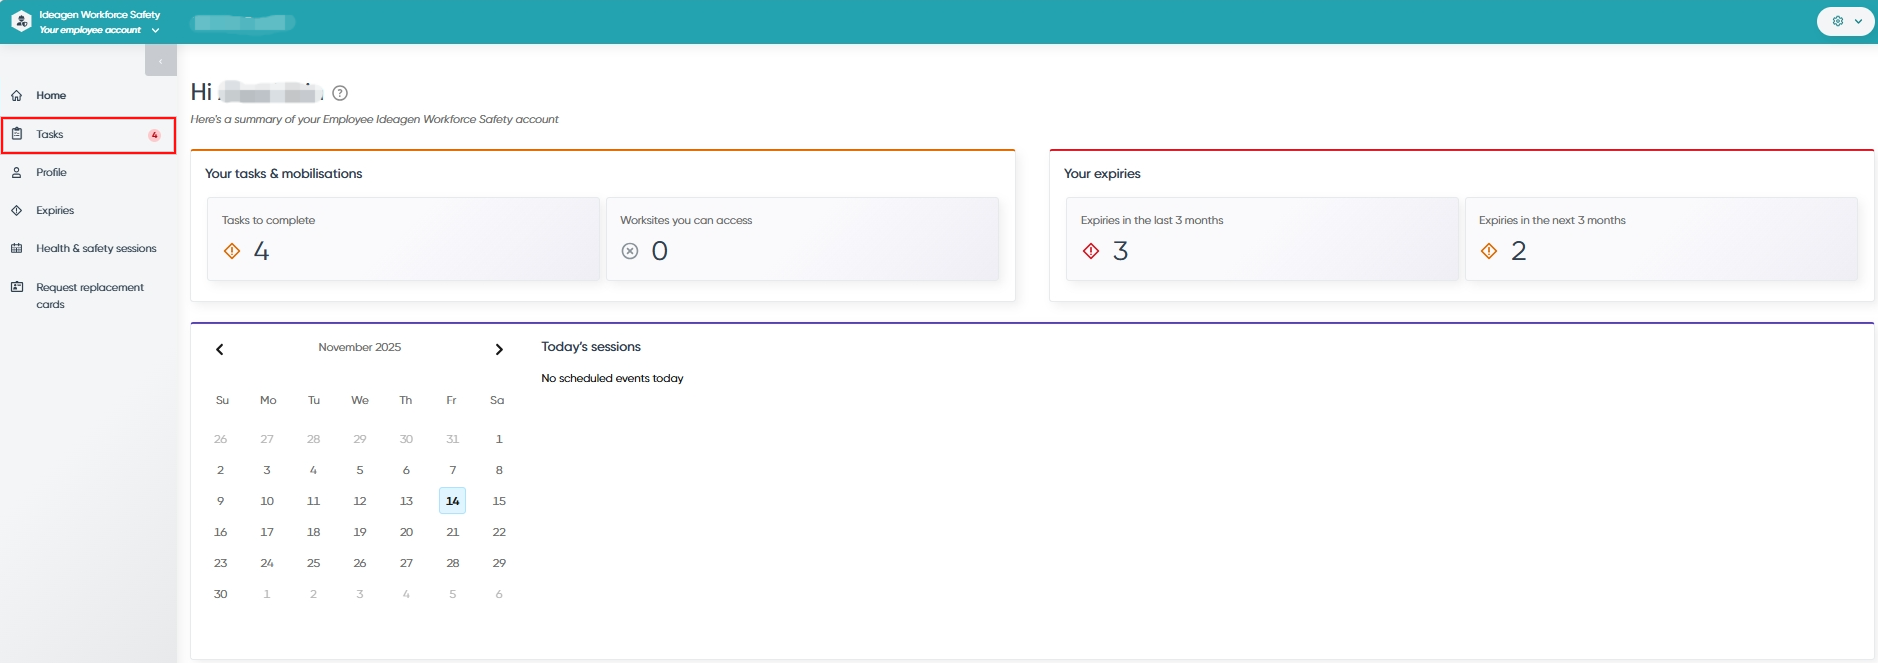Open Health & safety sessions

click(x=88, y=248)
